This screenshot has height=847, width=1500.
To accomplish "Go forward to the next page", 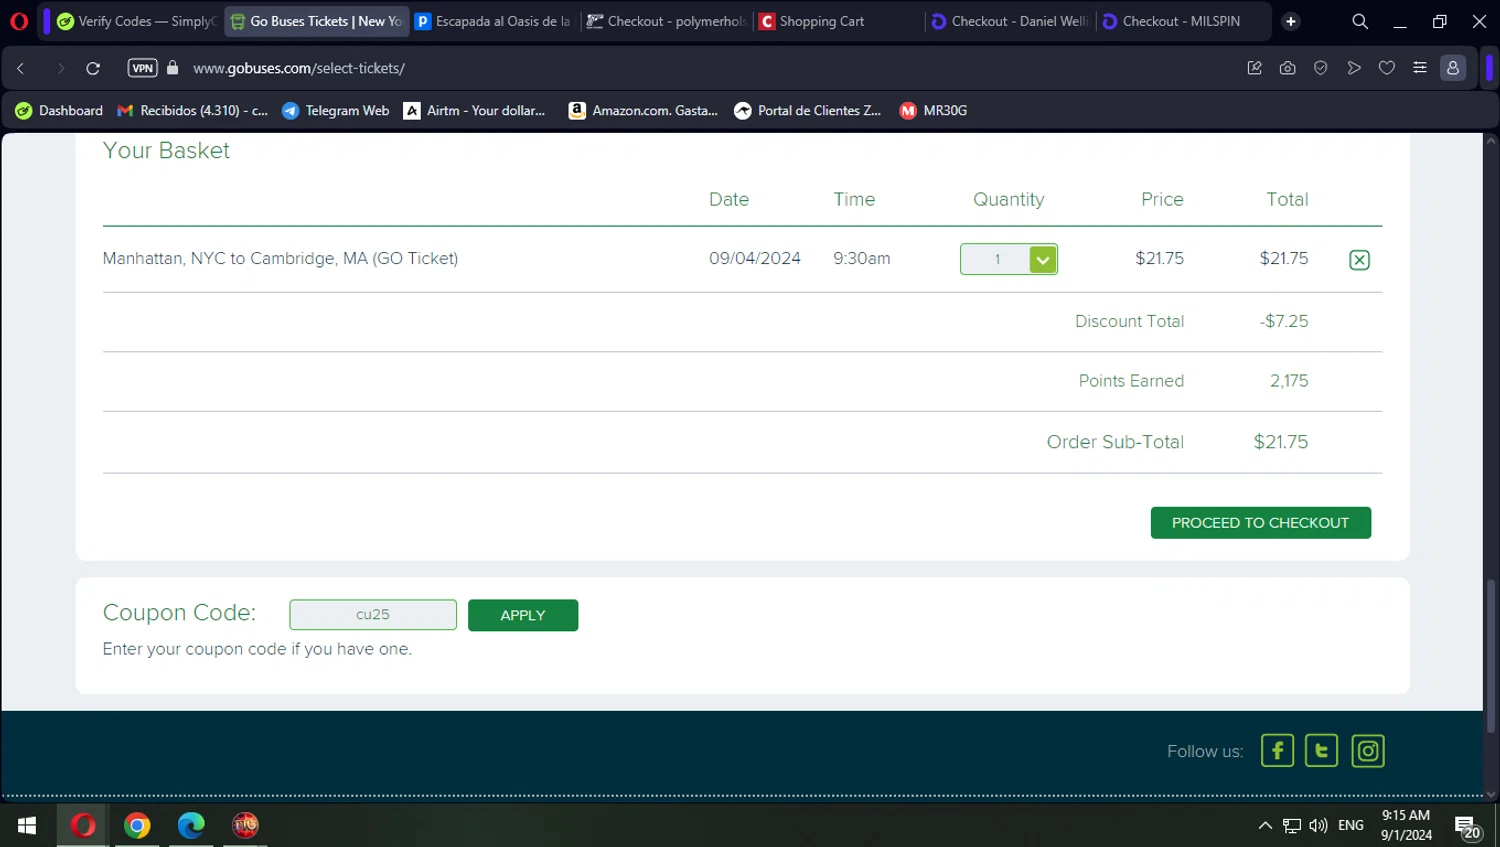I will 60,68.
